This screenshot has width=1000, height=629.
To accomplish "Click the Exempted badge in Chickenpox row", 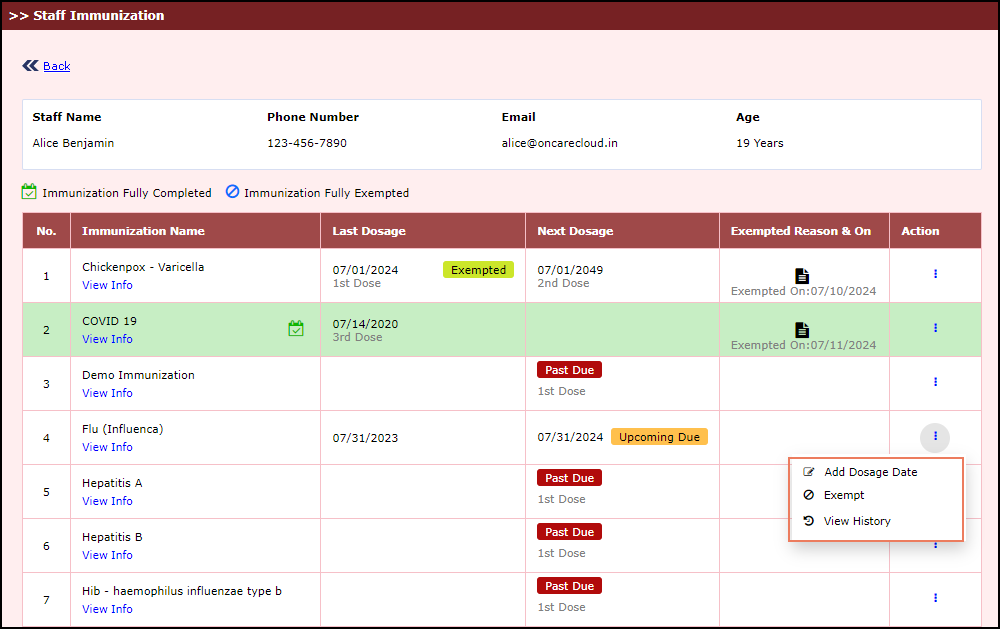I will tap(478, 270).
